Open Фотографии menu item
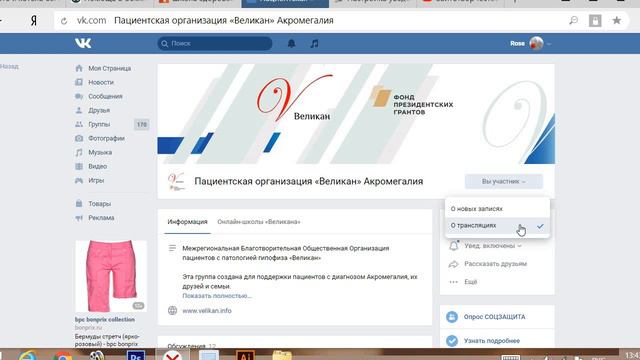The image size is (640, 360). pos(107,138)
